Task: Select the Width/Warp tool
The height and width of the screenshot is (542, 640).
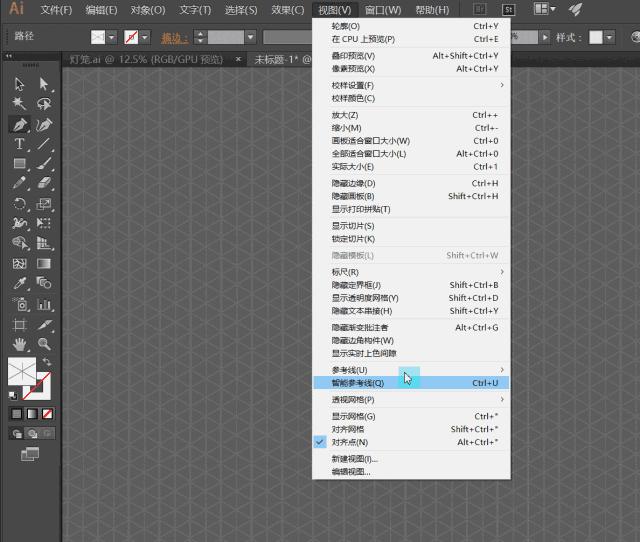Action: pos(19,223)
